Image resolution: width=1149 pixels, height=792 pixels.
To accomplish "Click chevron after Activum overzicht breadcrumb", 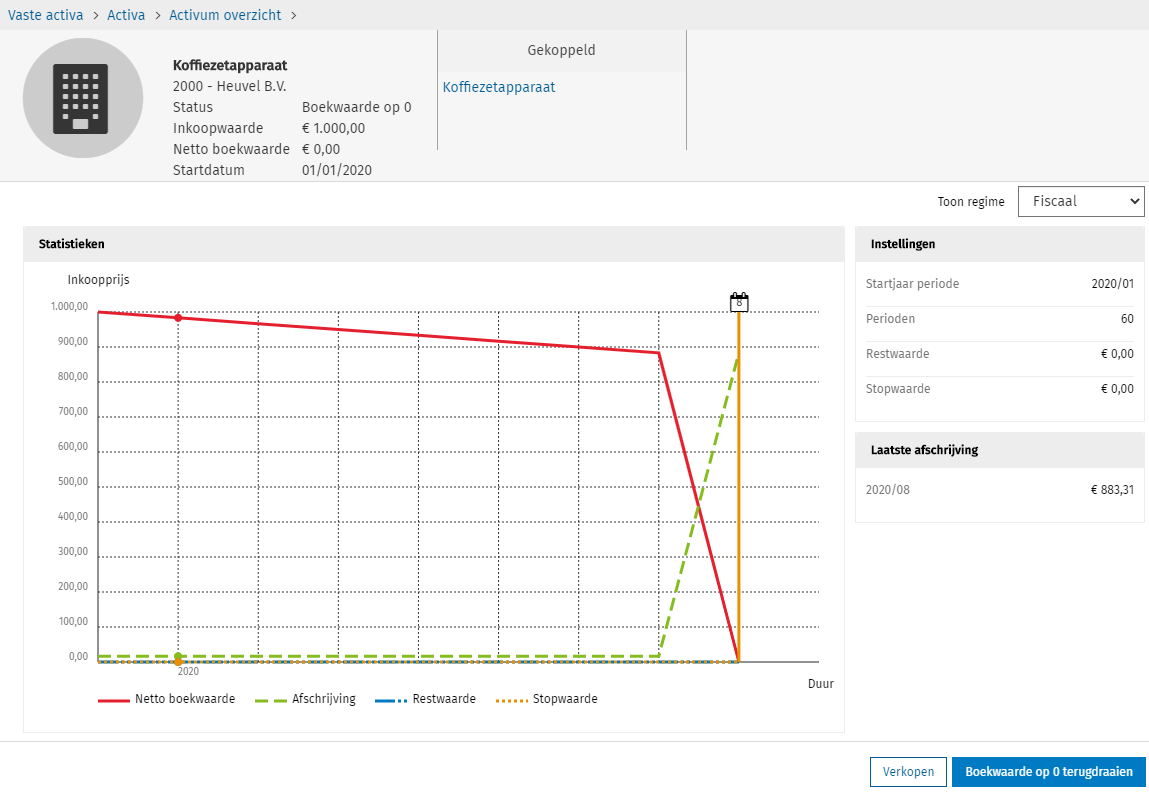I will (293, 15).
